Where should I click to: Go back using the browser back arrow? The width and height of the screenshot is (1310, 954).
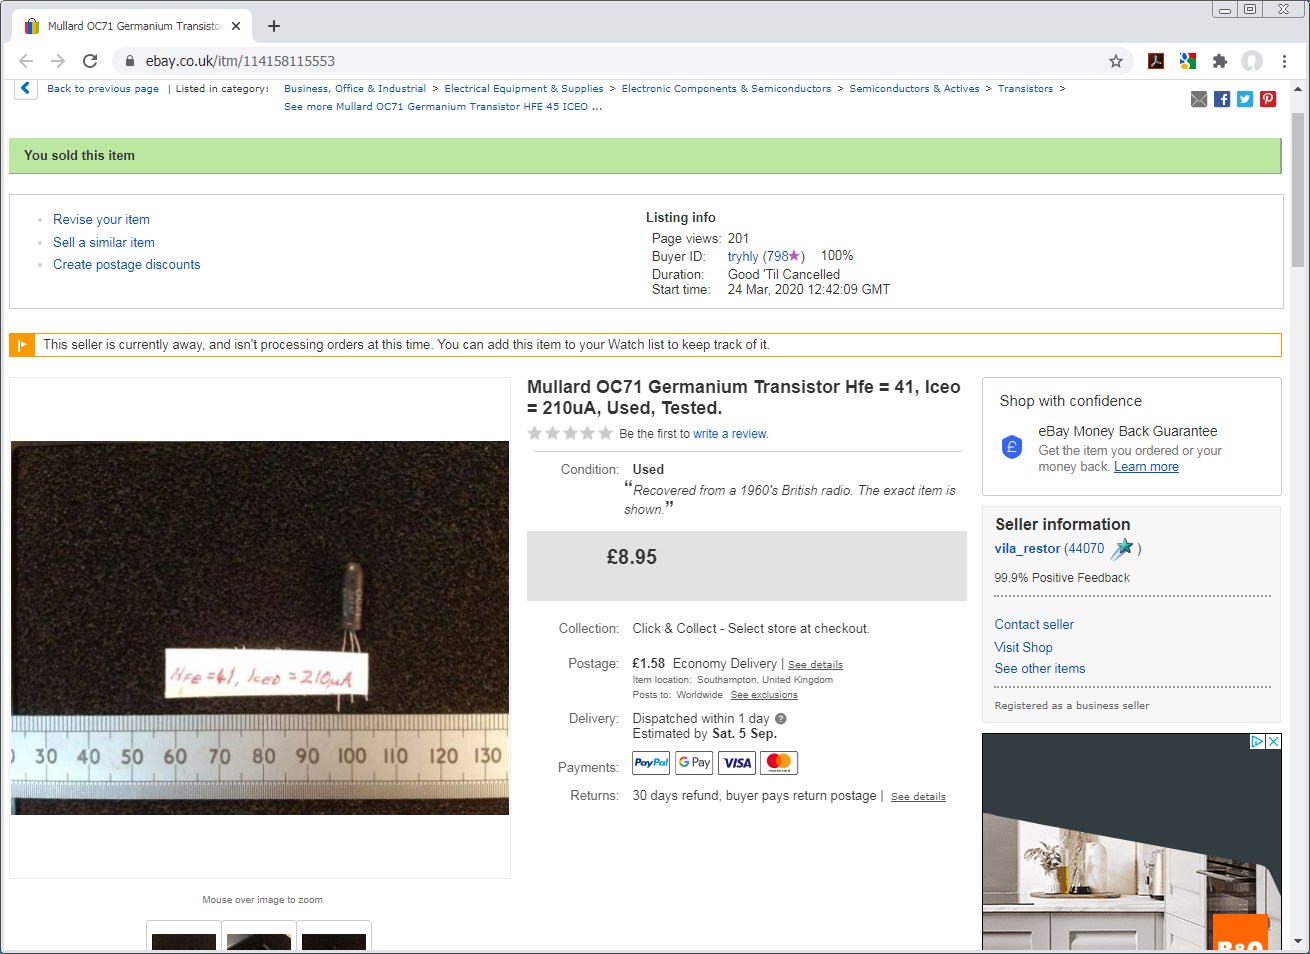click(26, 61)
